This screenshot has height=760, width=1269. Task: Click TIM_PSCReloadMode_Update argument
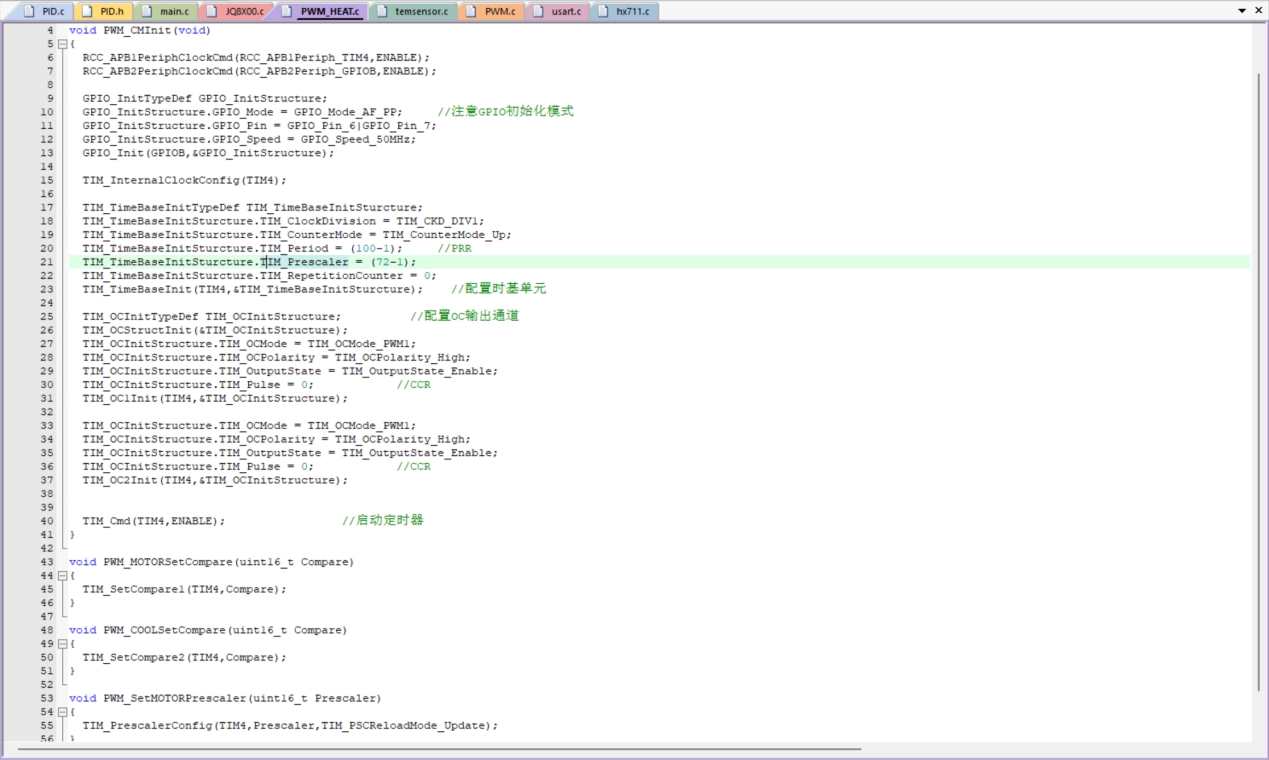[402, 726]
